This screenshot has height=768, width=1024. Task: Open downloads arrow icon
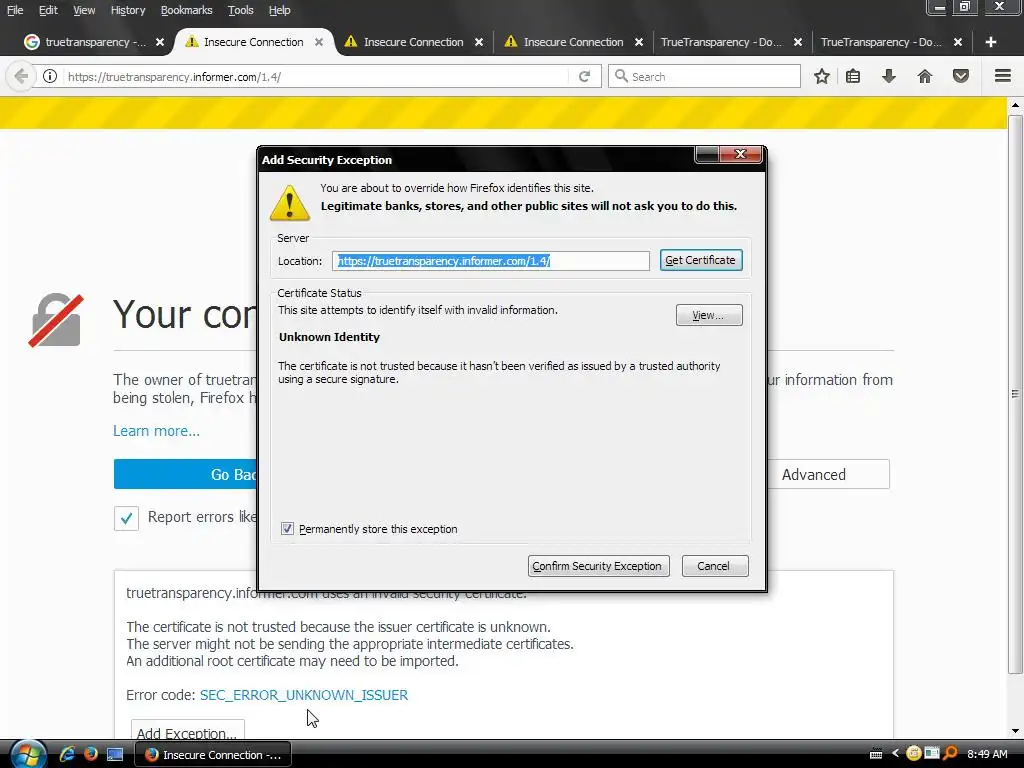point(889,76)
